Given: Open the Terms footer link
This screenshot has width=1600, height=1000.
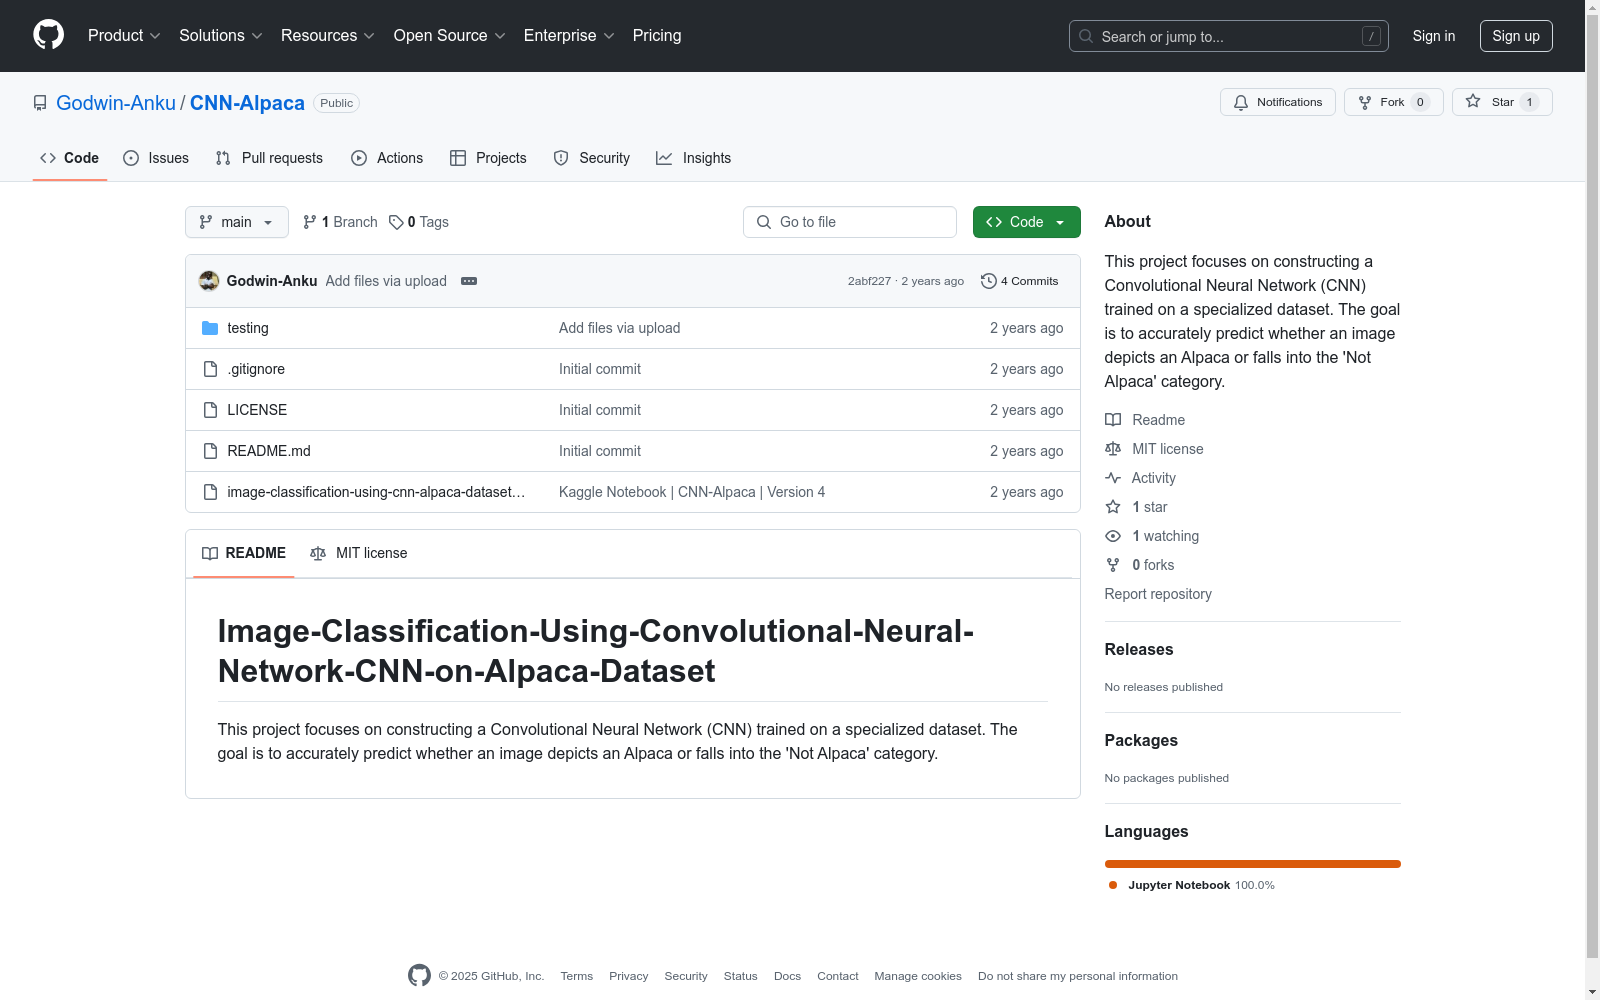Looking at the screenshot, I should pyautogui.click(x=577, y=976).
